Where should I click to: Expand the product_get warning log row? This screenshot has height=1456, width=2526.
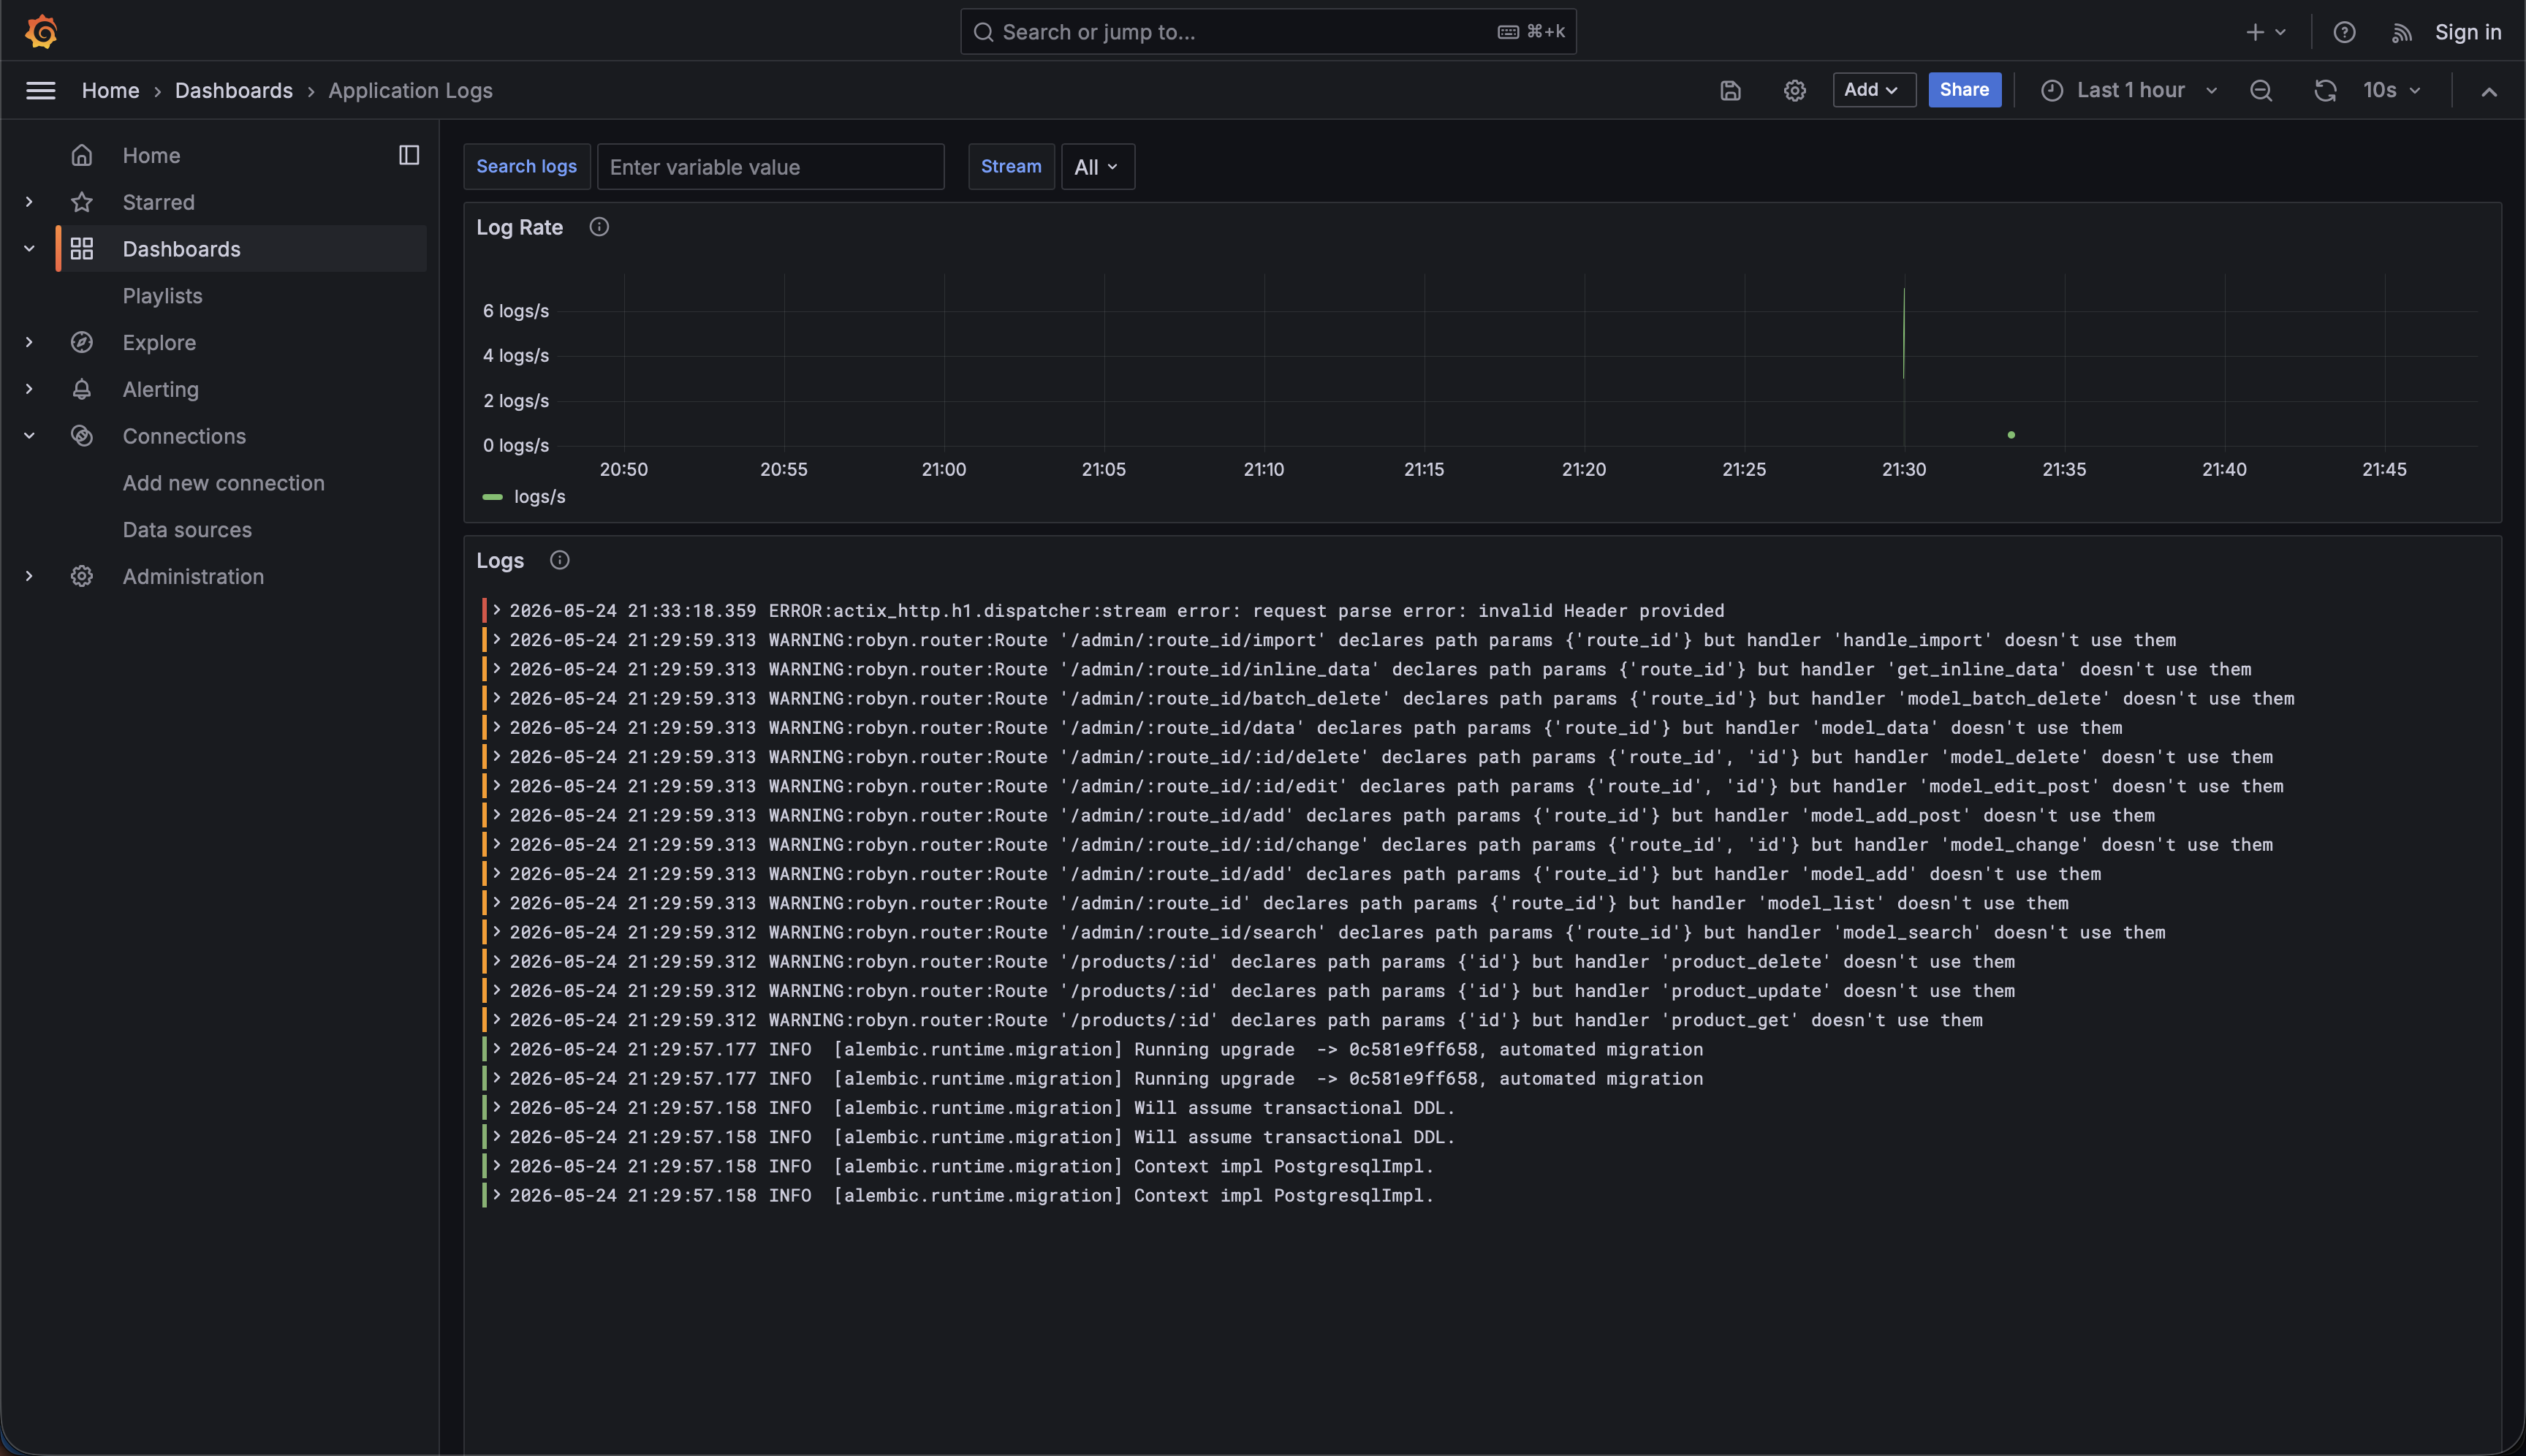click(496, 1019)
